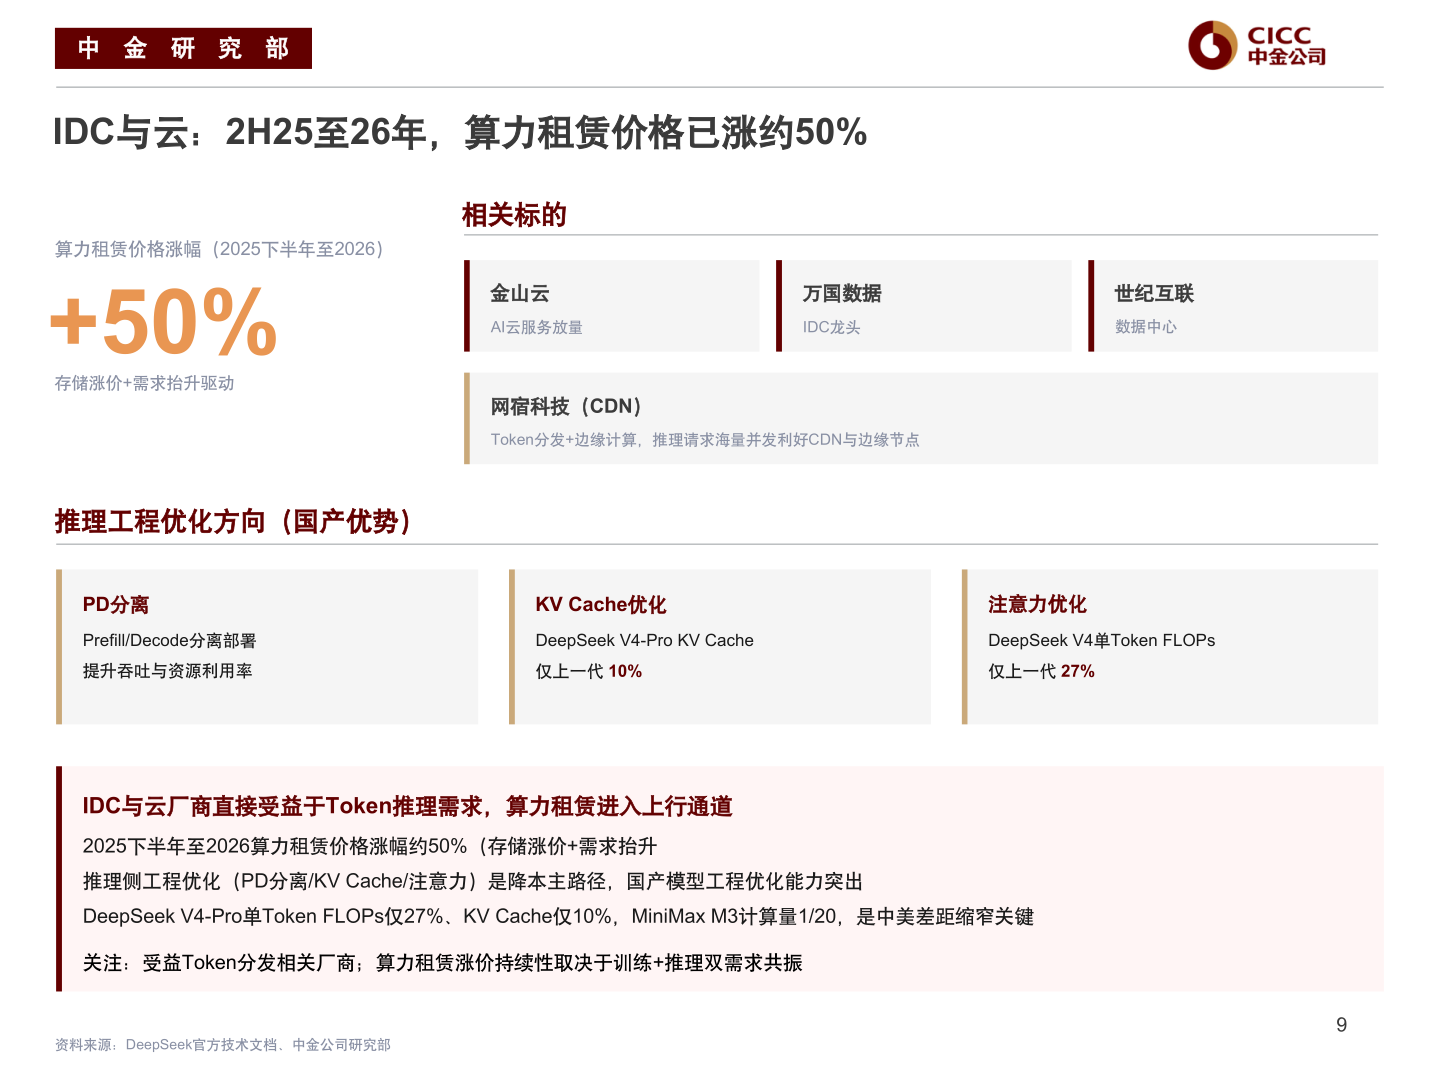Image resolution: width=1440 pixels, height=1080 pixels.
Task: Select the Prefill/Decode分离部署 line
Action: [x=170, y=640]
